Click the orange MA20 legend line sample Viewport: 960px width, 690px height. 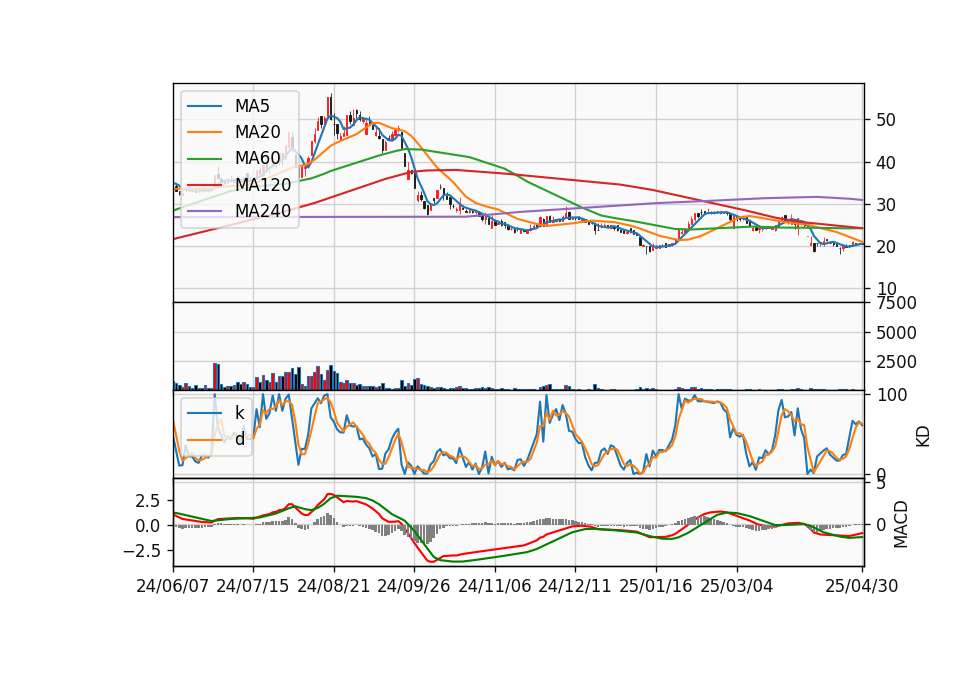[204, 132]
